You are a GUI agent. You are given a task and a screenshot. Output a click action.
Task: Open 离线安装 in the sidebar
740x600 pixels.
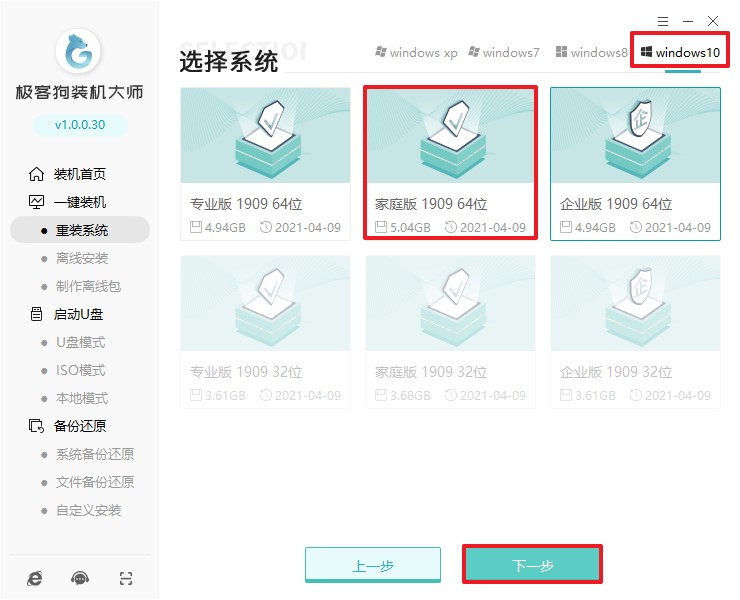click(x=81, y=258)
